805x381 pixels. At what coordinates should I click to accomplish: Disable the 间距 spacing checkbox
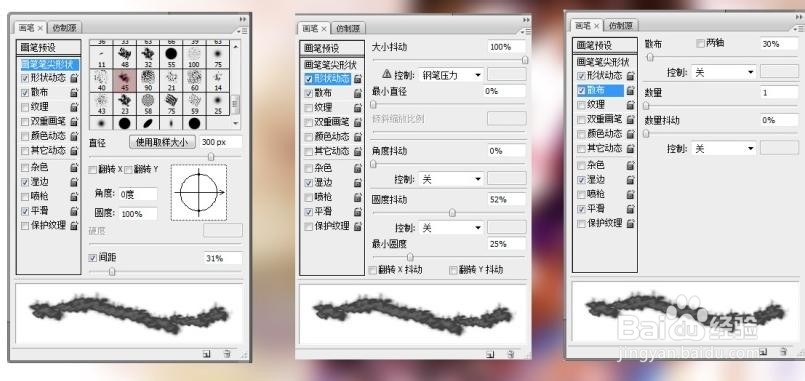[92, 258]
